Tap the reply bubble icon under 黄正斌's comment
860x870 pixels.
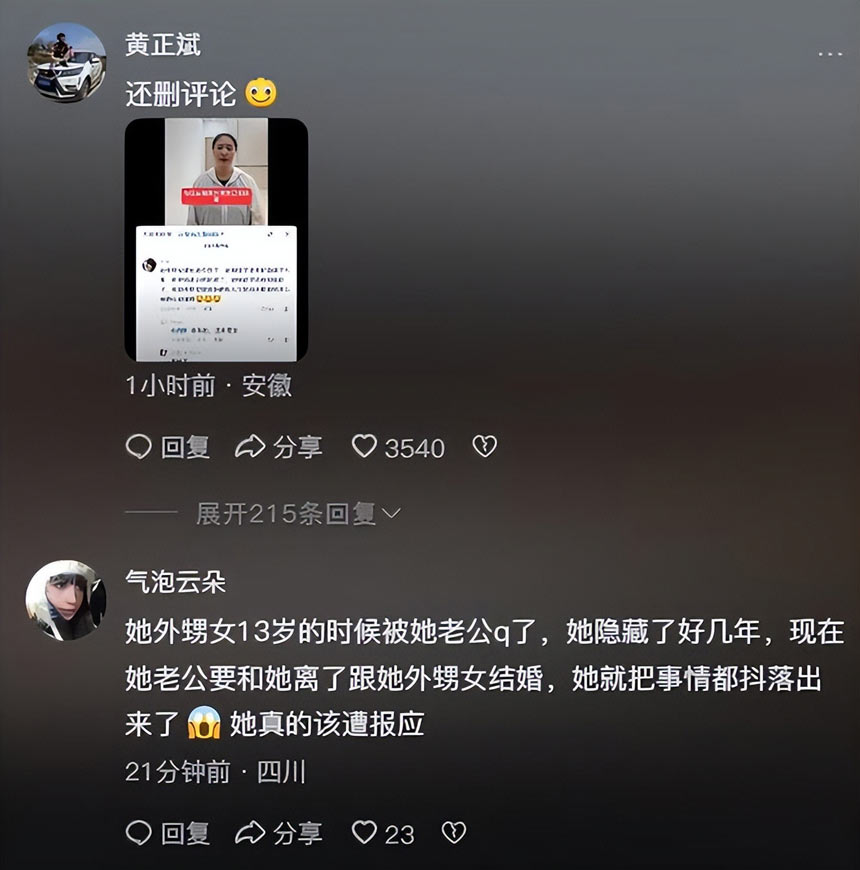pyautogui.click(x=139, y=447)
